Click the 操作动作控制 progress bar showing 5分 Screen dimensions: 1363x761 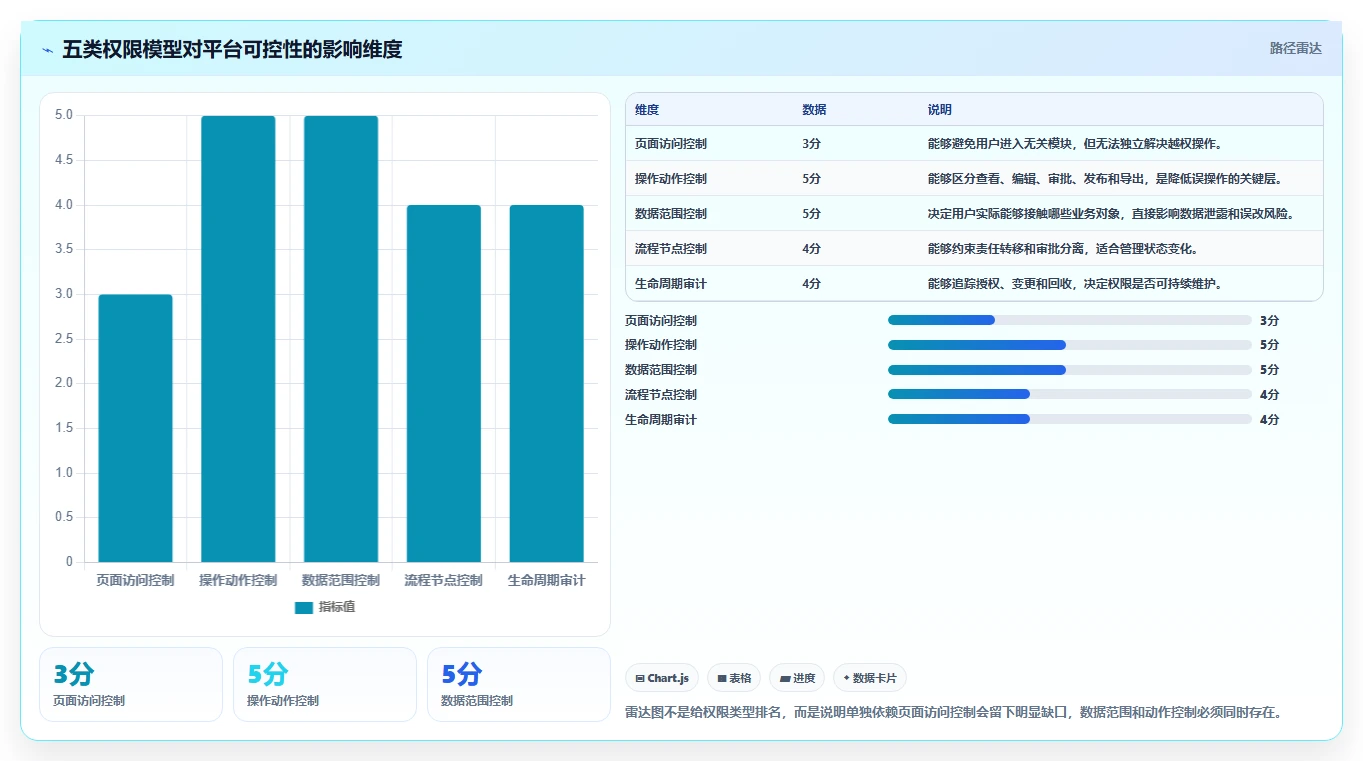(1070, 345)
